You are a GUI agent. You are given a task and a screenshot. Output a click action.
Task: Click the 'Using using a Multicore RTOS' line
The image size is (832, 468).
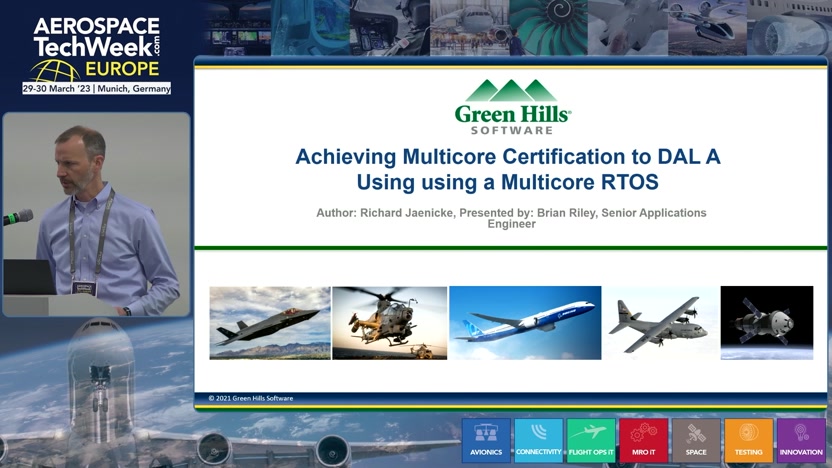tap(507, 182)
